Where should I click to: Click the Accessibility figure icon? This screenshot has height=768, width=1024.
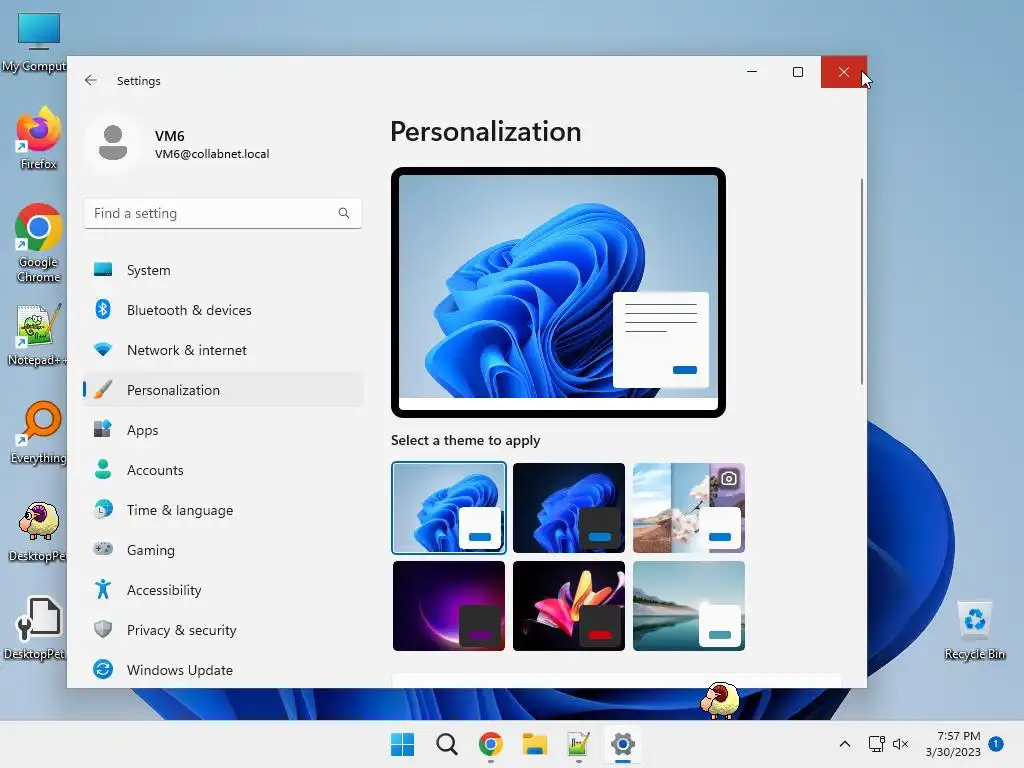point(103,590)
